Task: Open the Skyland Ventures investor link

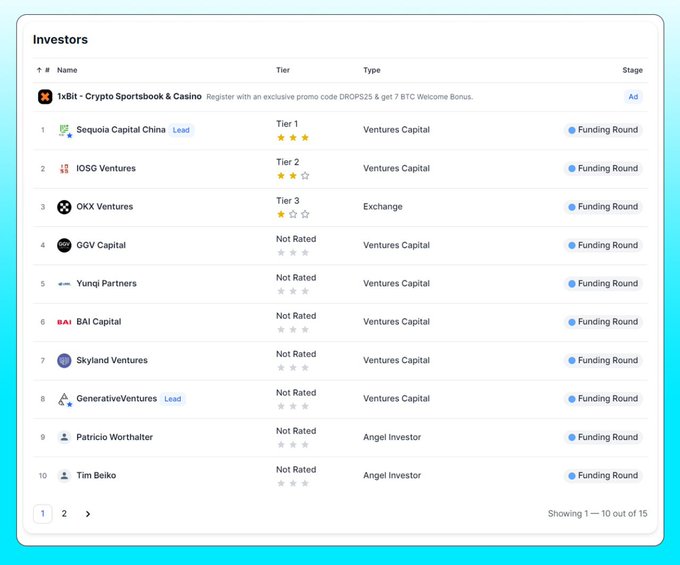Action: coord(112,360)
